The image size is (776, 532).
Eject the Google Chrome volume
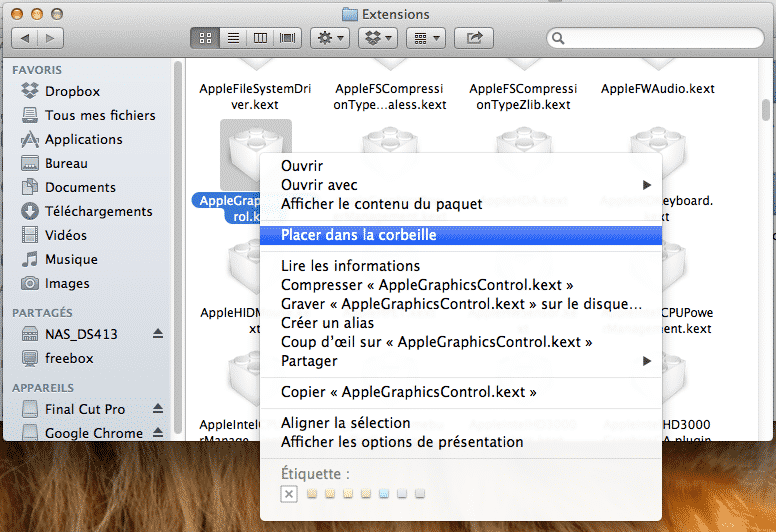coord(158,433)
